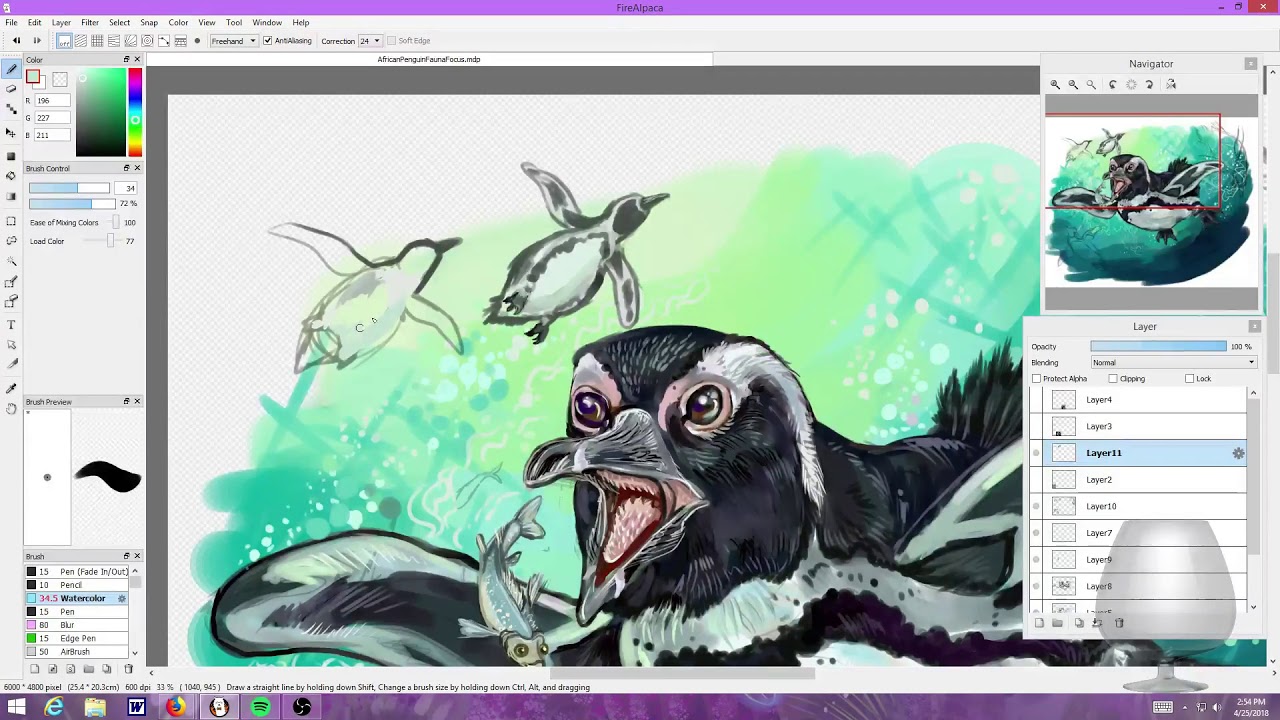Turn on crisscross snap grid

(97, 41)
